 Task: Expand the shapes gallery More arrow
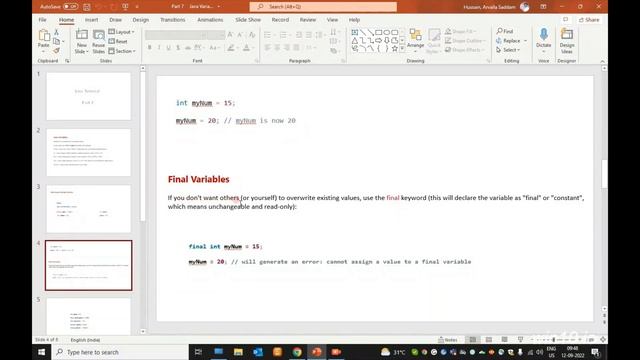[x=402, y=49]
